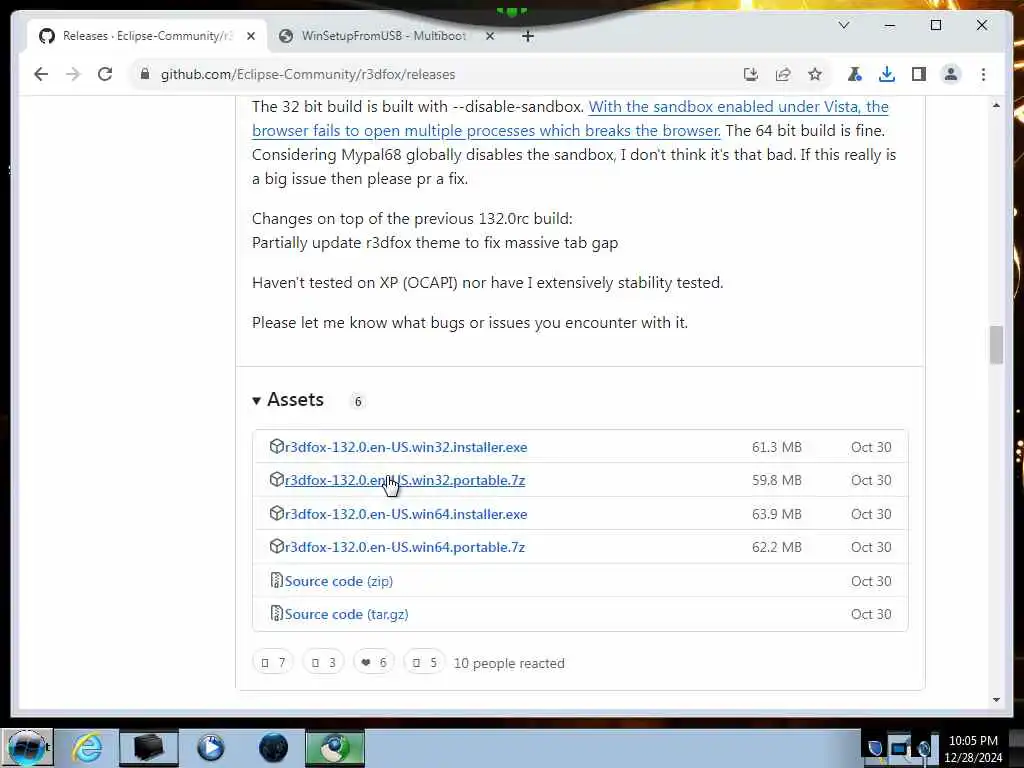
Task: Click the shield icon in system tray
Action: [x=875, y=748]
